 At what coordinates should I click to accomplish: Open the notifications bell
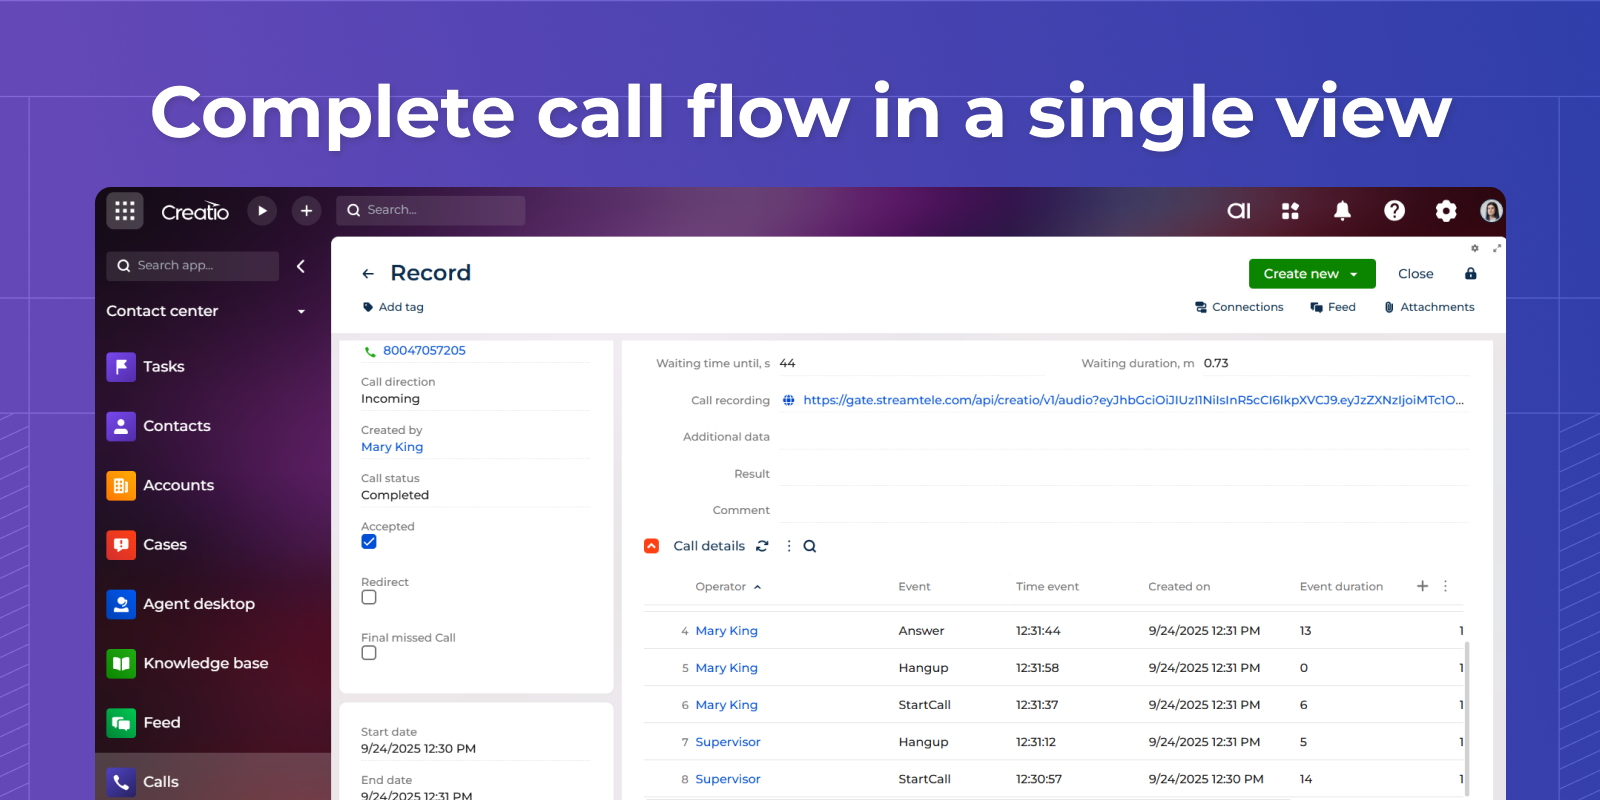pyautogui.click(x=1342, y=211)
